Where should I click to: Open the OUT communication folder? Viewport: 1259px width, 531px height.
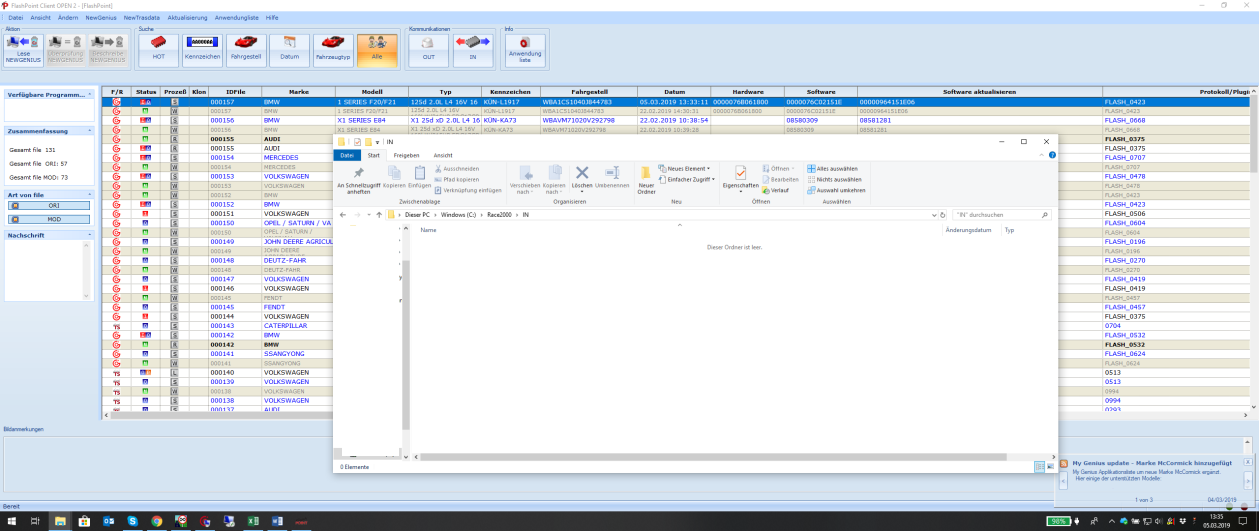pos(429,50)
